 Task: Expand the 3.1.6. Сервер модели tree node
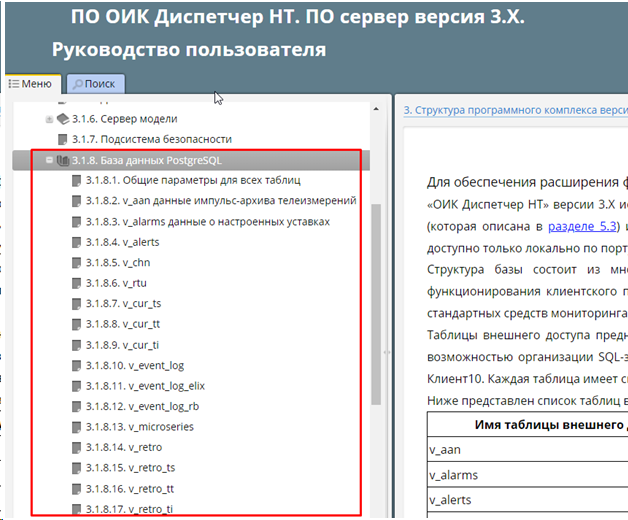pyautogui.click(x=48, y=119)
